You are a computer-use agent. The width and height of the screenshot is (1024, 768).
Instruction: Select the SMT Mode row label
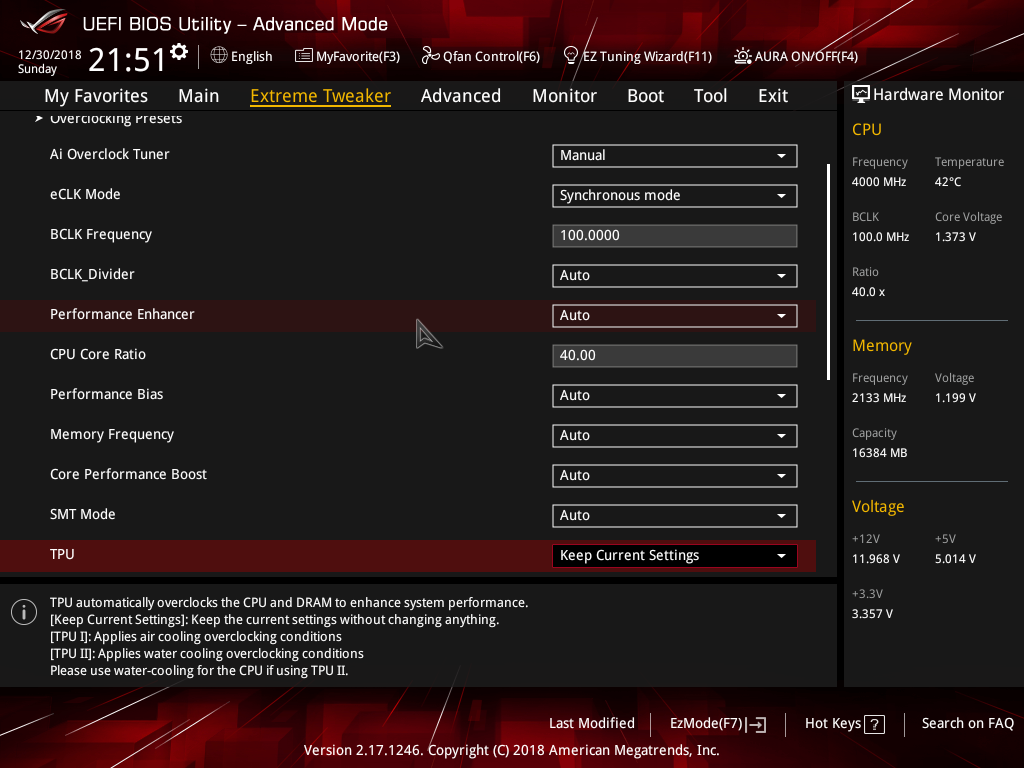point(82,514)
